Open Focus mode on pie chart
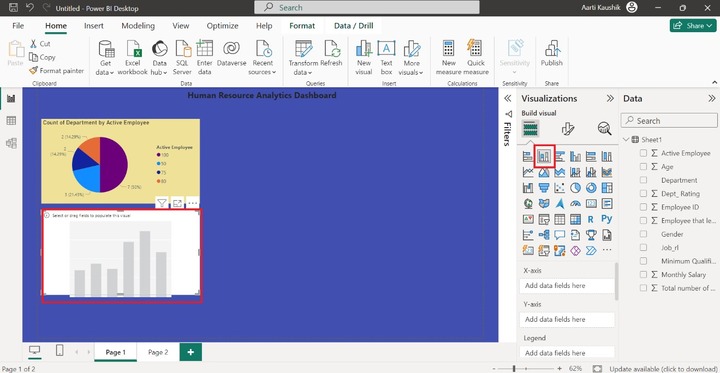This screenshot has height=373, width=720. pyautogui.click(x=177, y=203)
